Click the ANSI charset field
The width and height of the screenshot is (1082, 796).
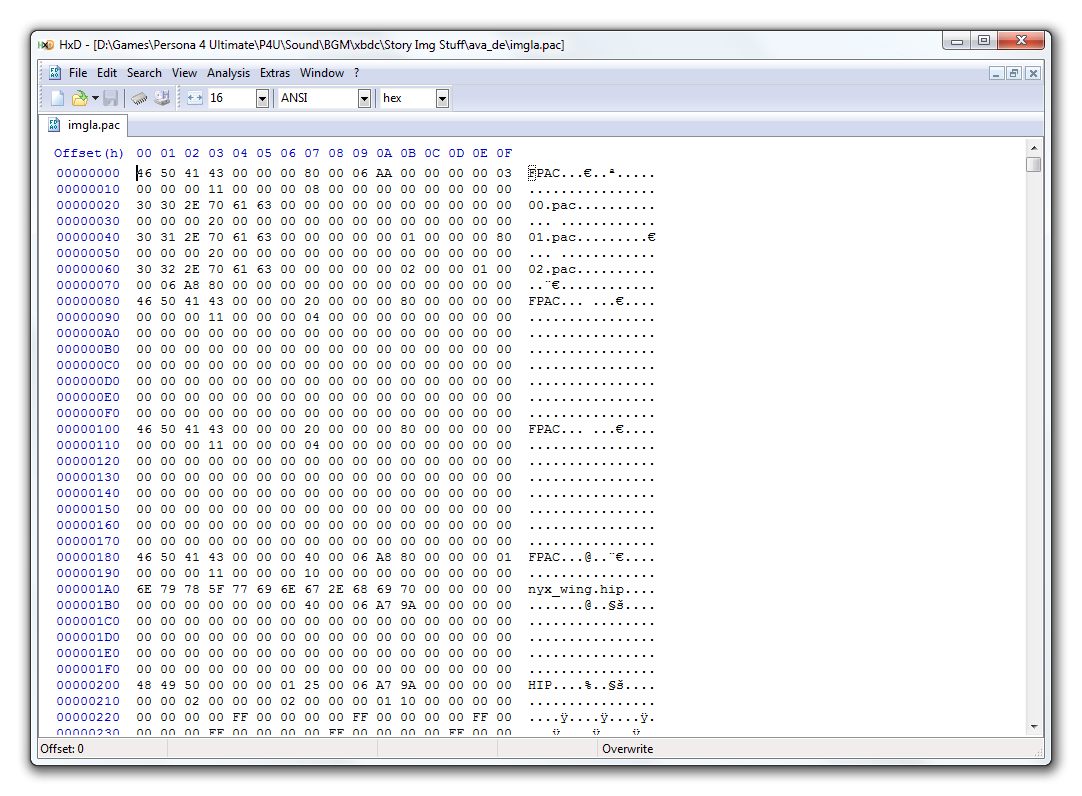click(x=318, y=98)
